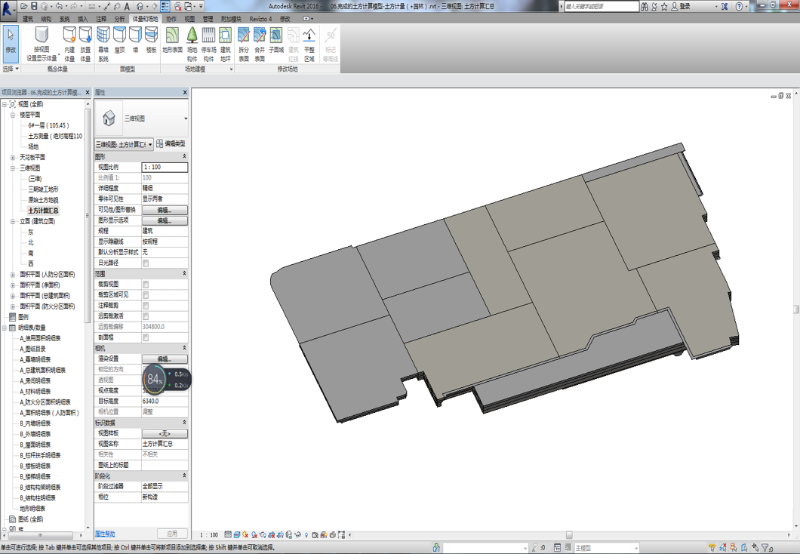800x554 pixels.
Task: Toggle the 剖面框 section box checkbox
Action: [x=146, y=337]
